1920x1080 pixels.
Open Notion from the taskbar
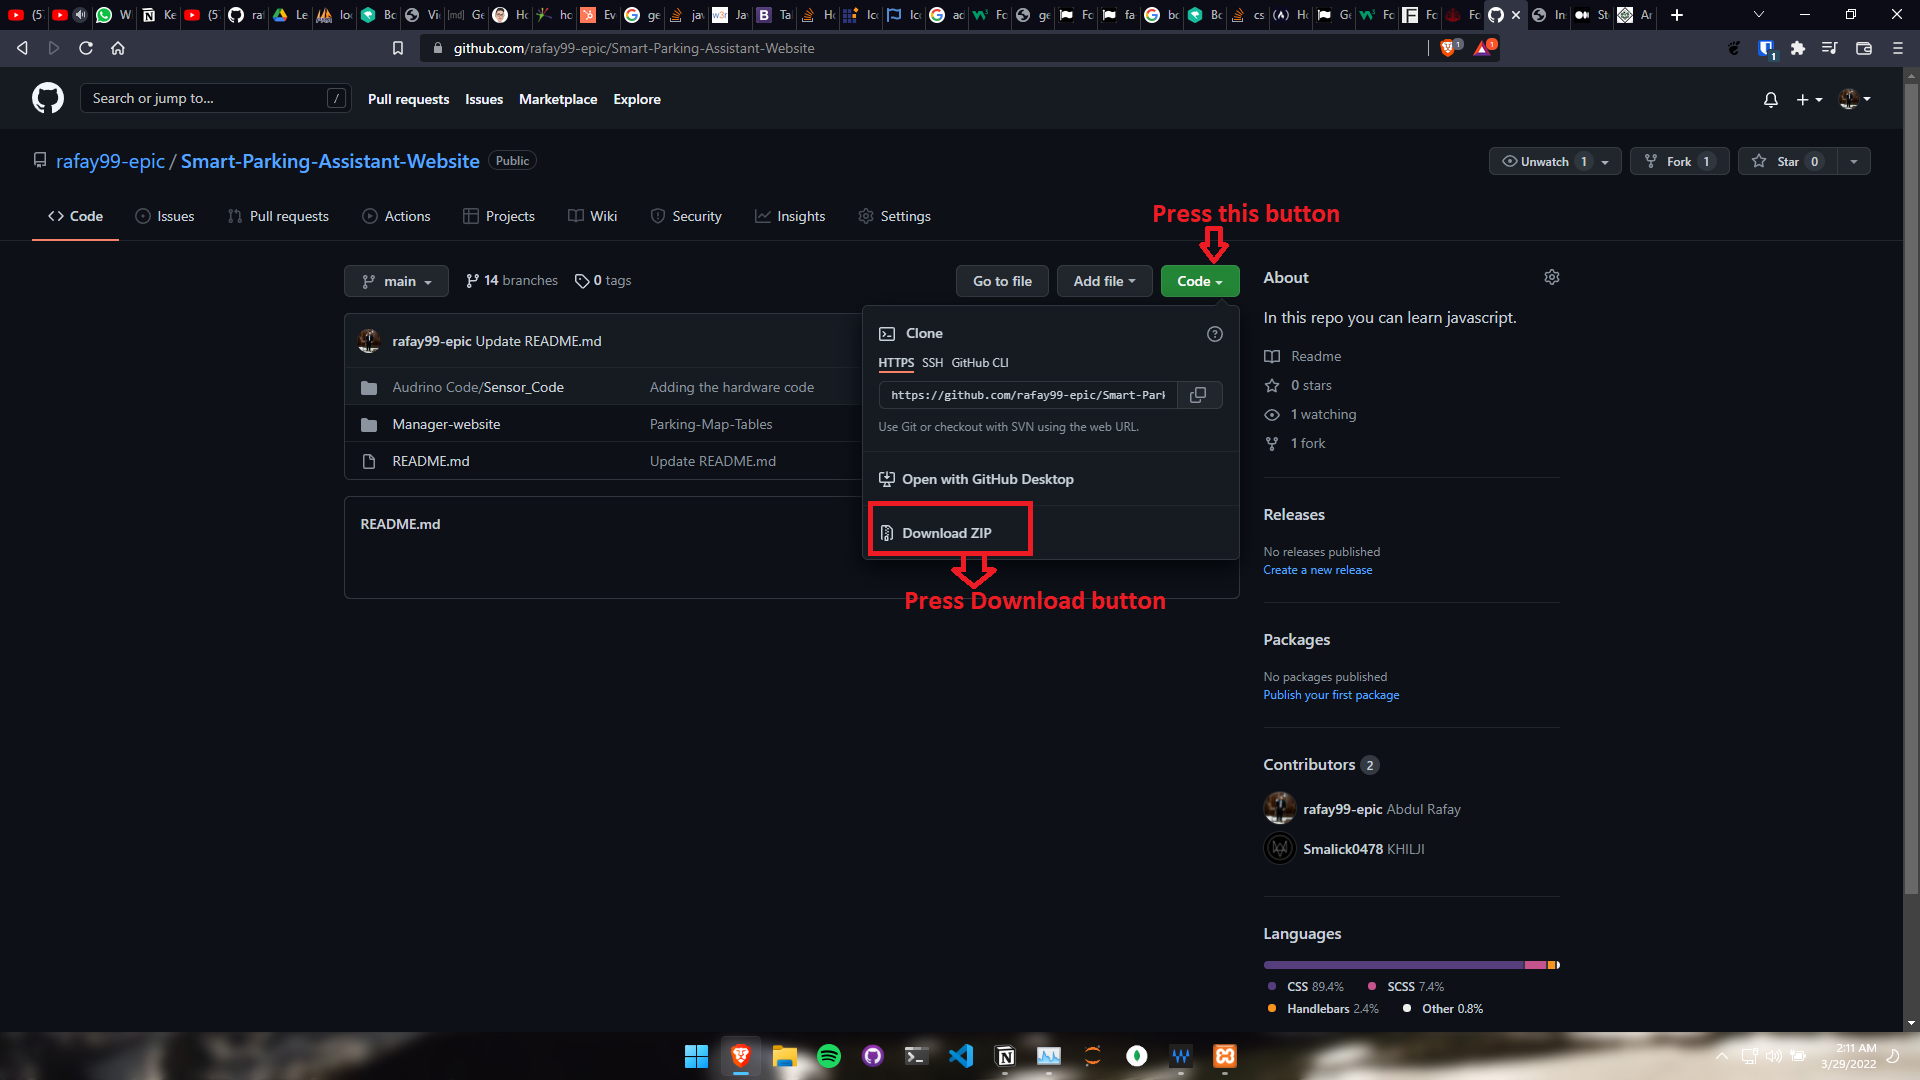coord(1005,1056)
